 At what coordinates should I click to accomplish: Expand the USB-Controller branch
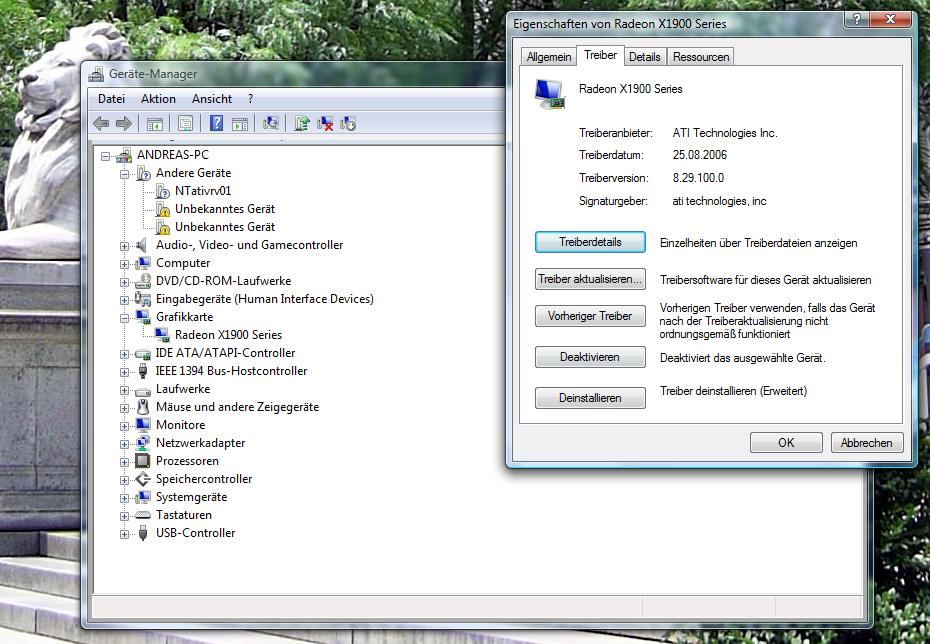tap(124, 534)
